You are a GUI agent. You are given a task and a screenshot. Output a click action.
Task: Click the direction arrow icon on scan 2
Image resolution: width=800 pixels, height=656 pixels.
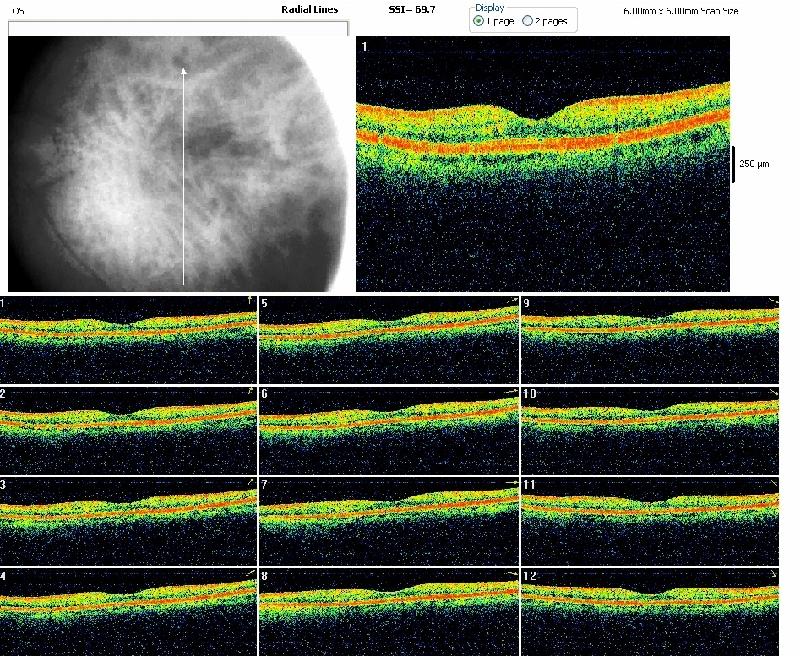point(250,392)
